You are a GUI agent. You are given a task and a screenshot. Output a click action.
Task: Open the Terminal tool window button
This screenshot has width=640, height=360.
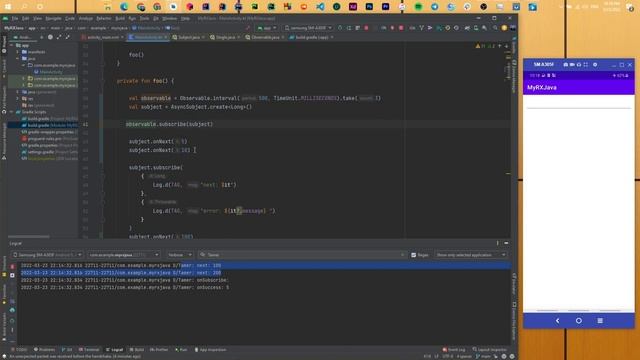(89, 350)
